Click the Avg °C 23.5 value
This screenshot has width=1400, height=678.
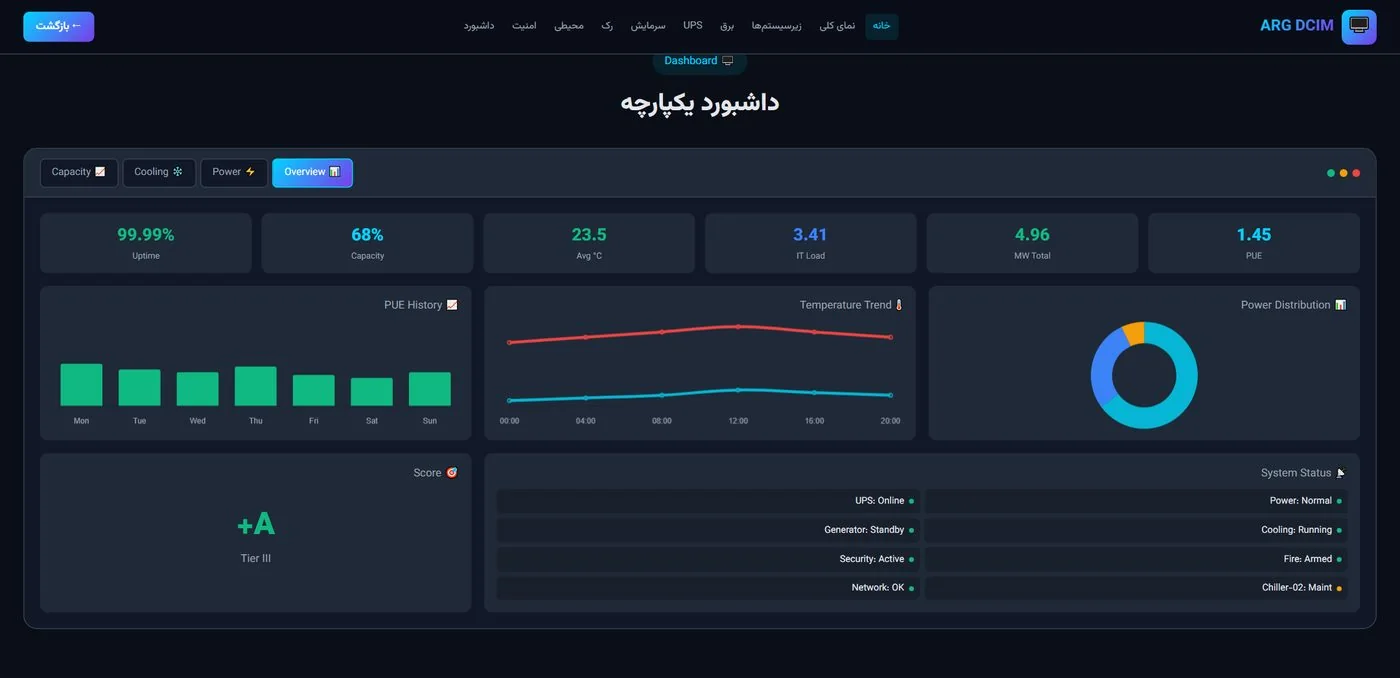(x=589, y=235)
